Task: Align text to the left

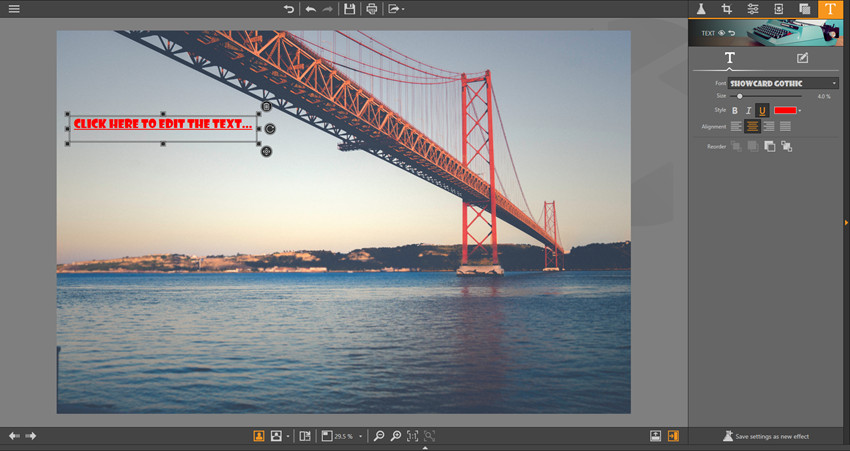Action: point(736,126)
